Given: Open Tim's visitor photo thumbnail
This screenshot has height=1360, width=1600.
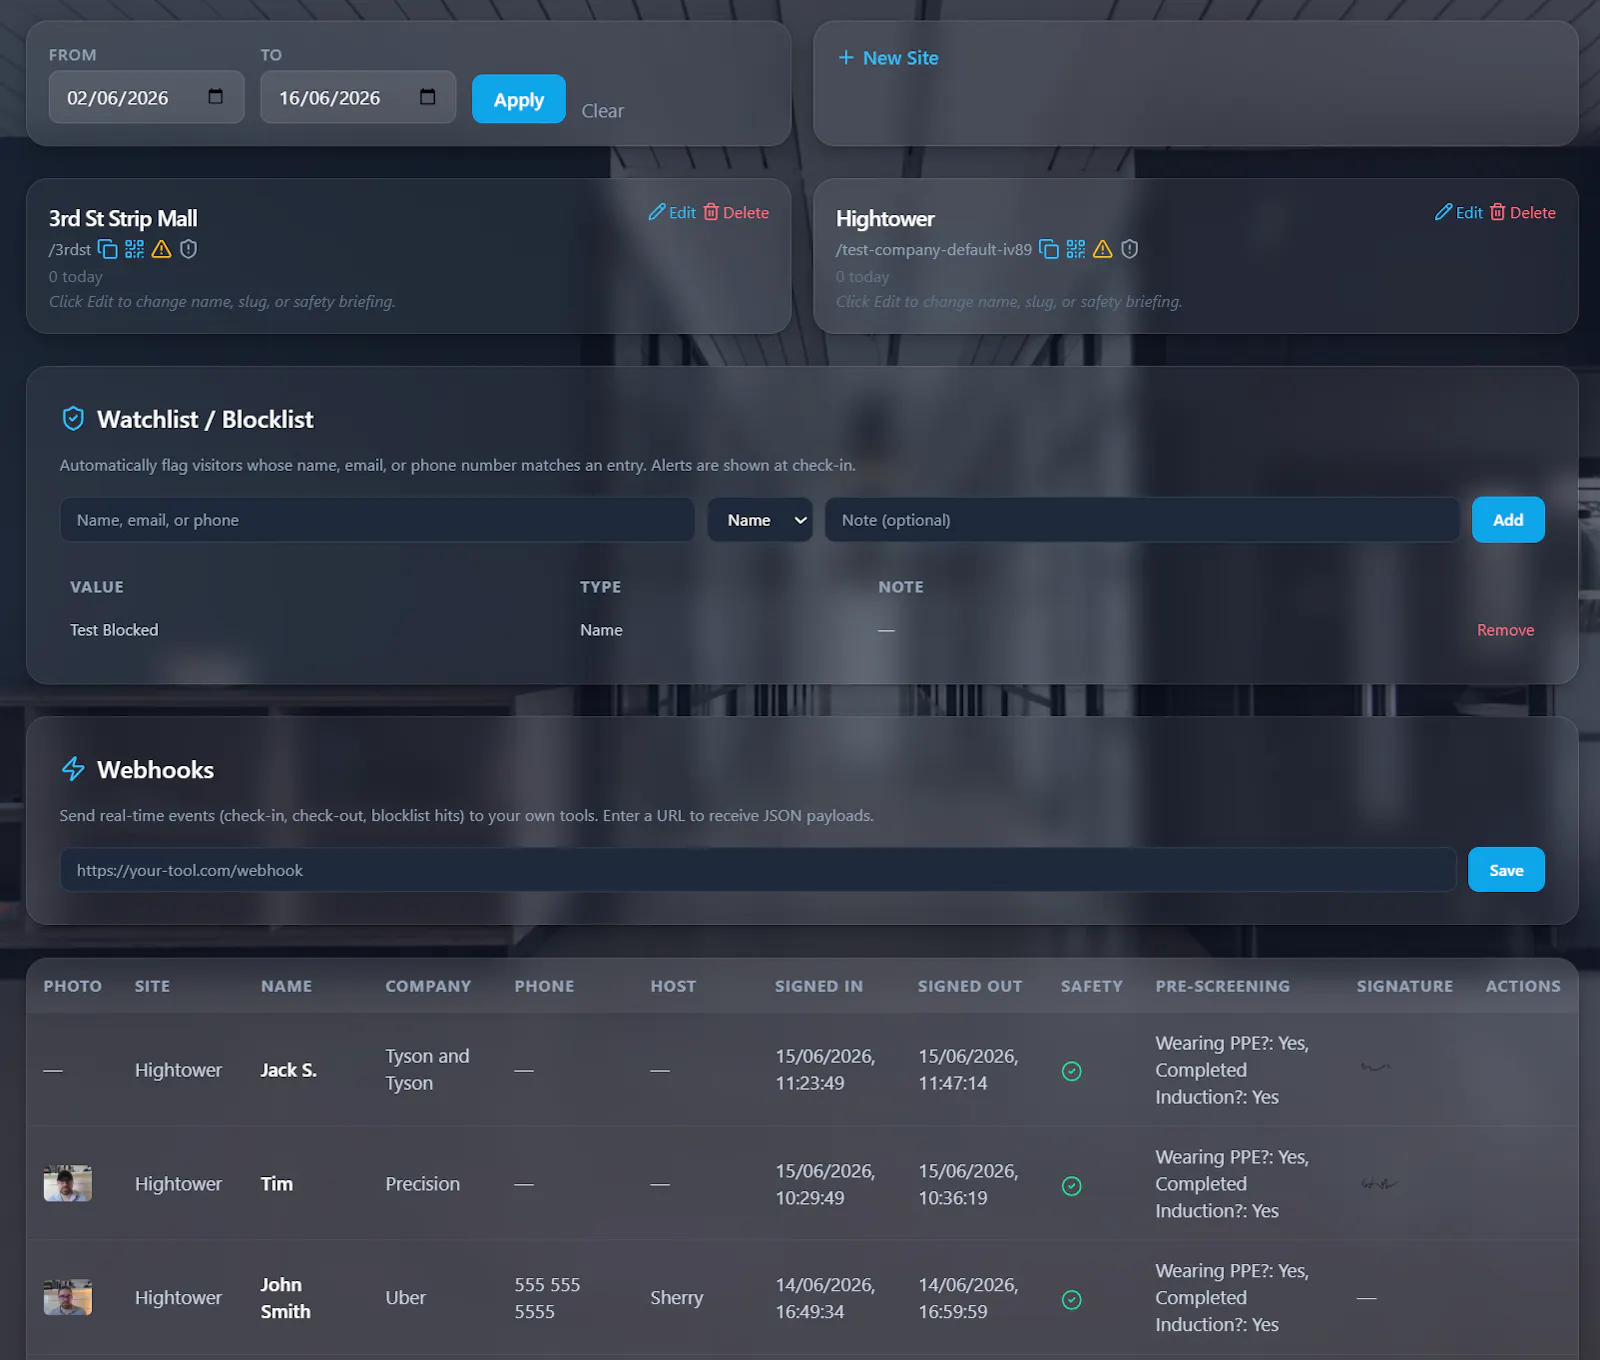Looking at the screenshot, I should point(68,1183).
